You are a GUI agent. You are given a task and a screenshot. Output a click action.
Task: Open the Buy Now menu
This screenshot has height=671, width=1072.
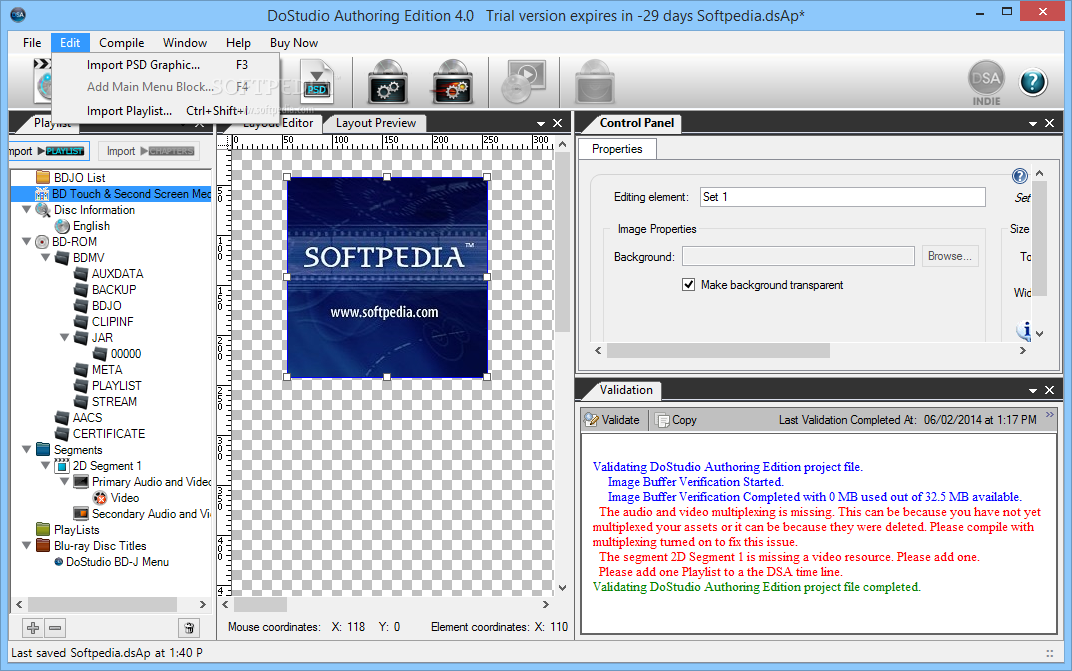pyautogui.click(x=294, y=42)
